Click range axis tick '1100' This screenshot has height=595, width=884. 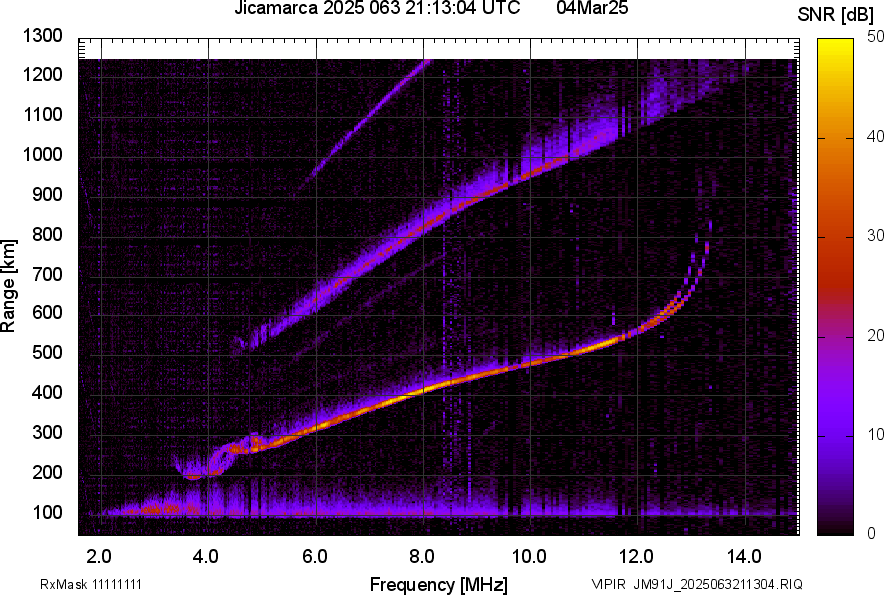pos(43,114)
